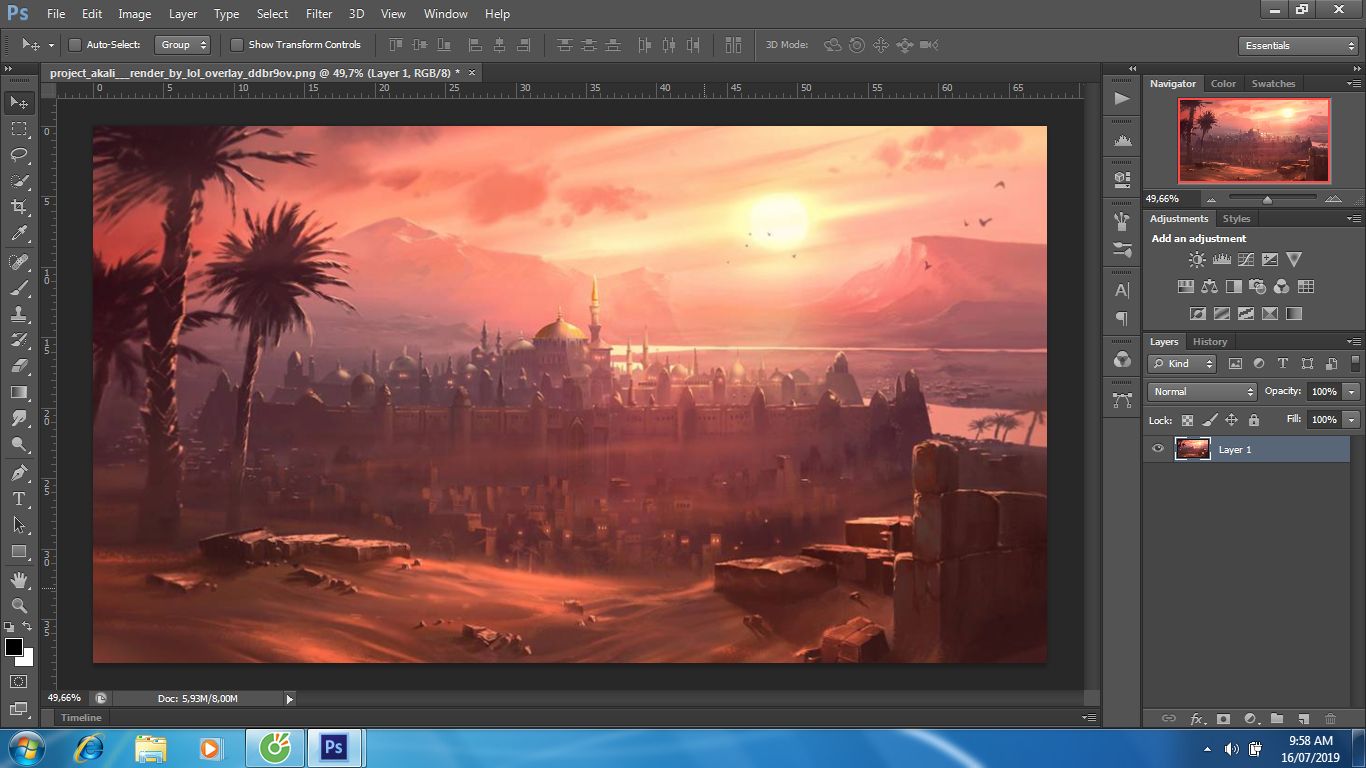Select the Quick Selection tool

19,181
